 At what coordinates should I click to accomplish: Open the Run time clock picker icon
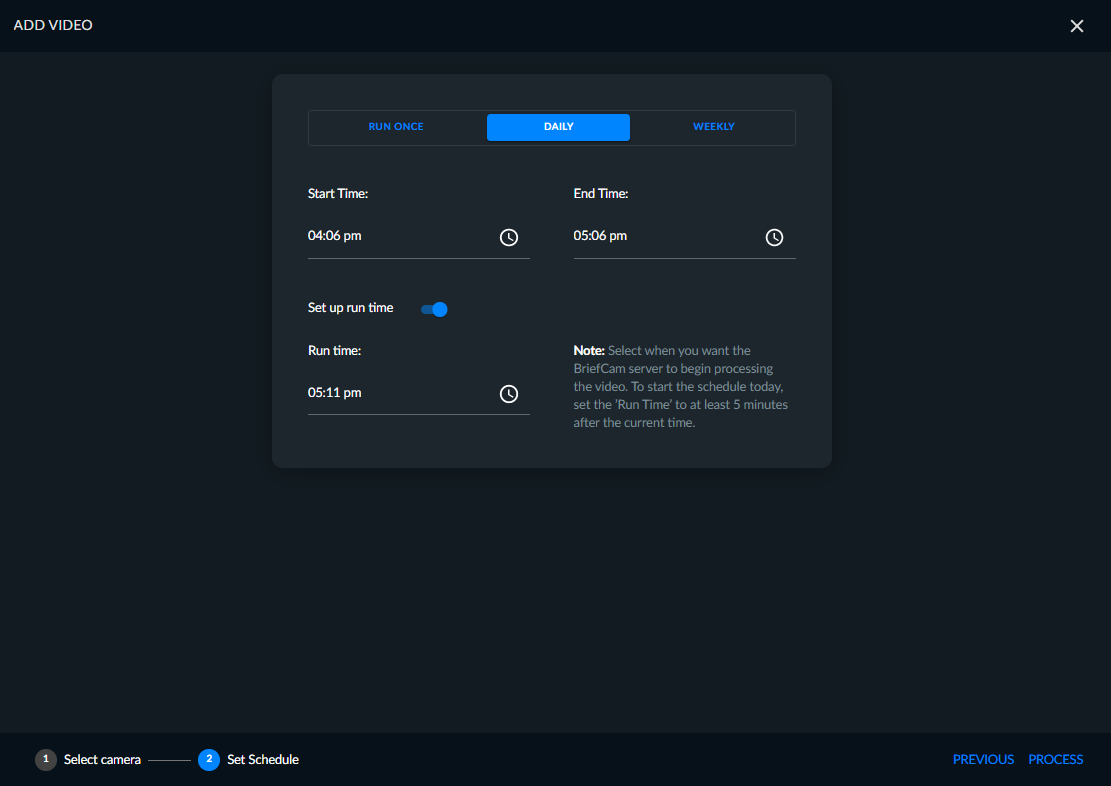tap(509, 394)
